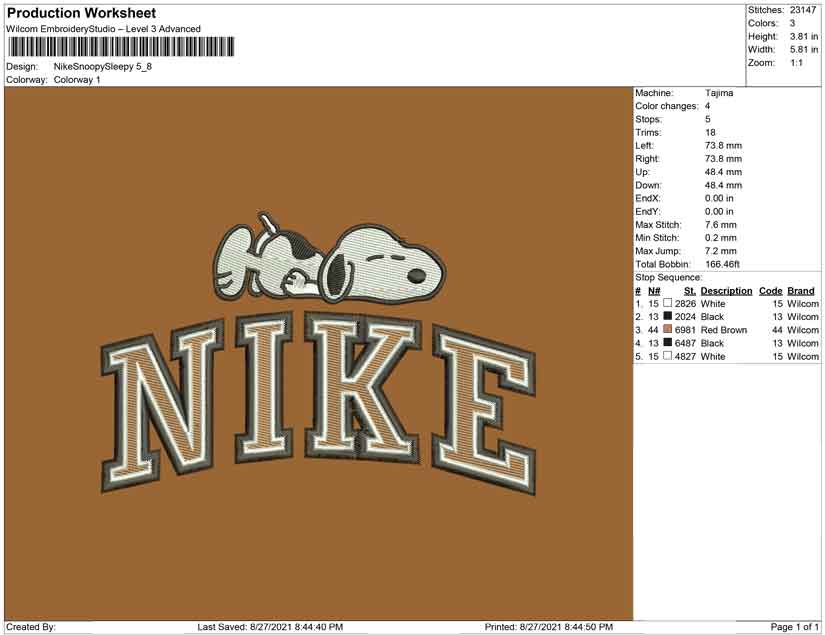Select the Colorway 1 value
Viewport: 825px width, 635px height.
click(x=77, y=80)
